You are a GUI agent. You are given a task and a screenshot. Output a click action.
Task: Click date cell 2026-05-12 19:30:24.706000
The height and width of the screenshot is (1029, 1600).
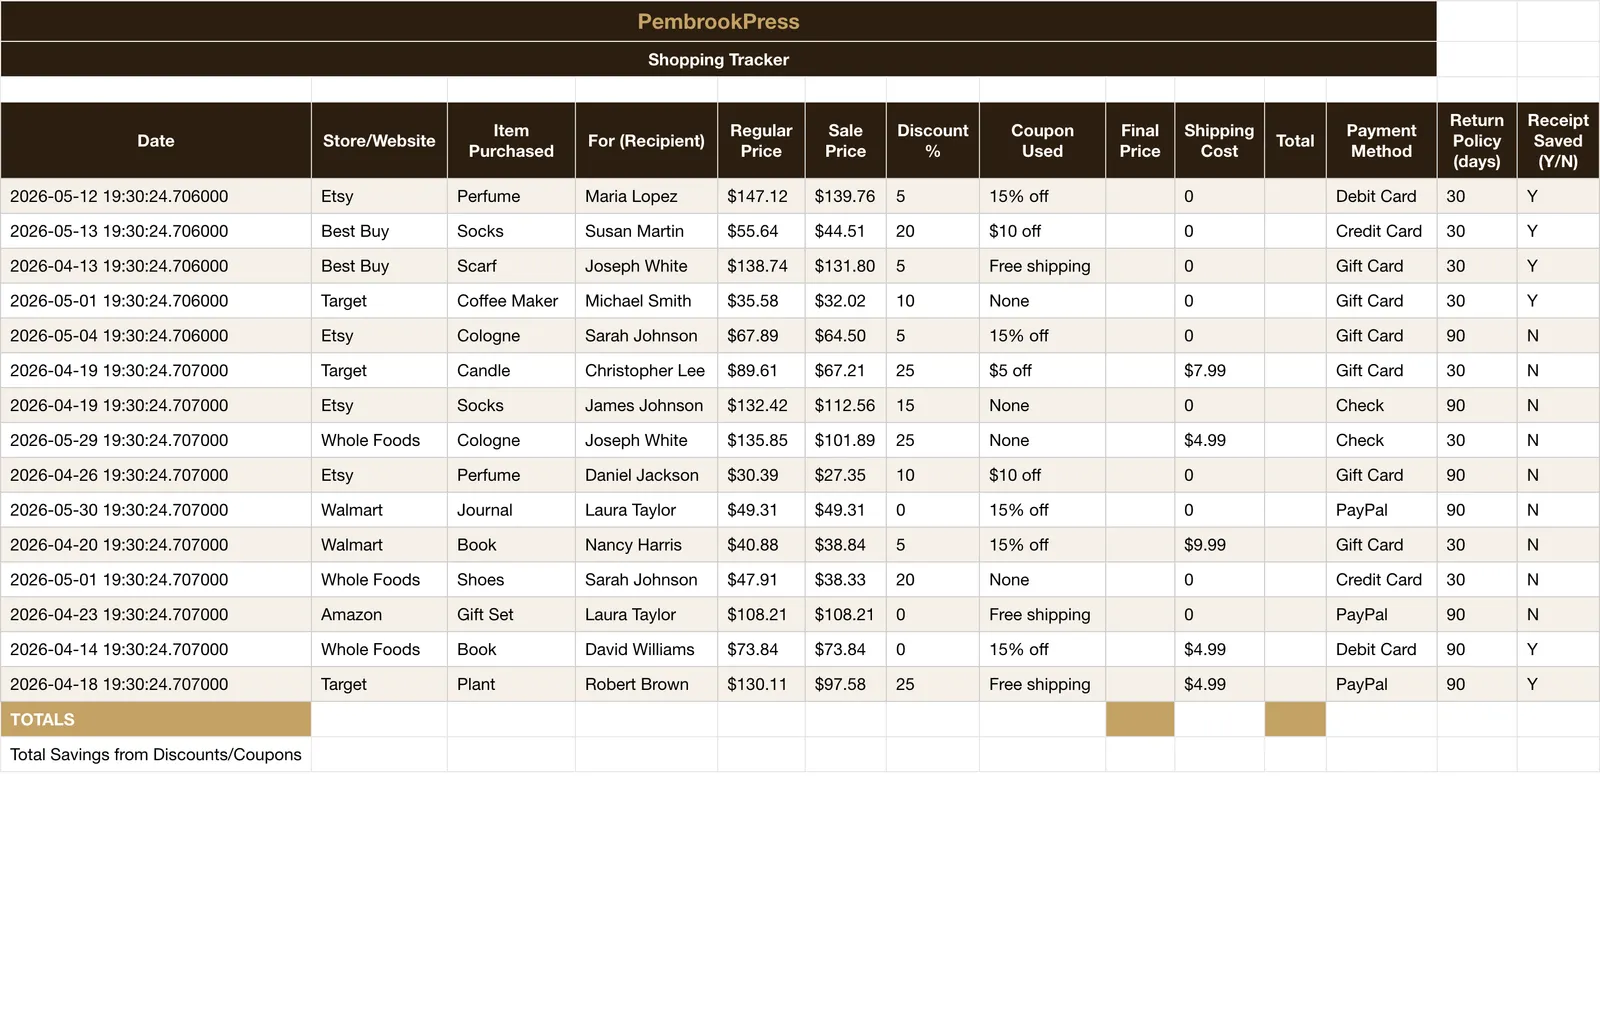pyautogui.click(x=156, y=196)
